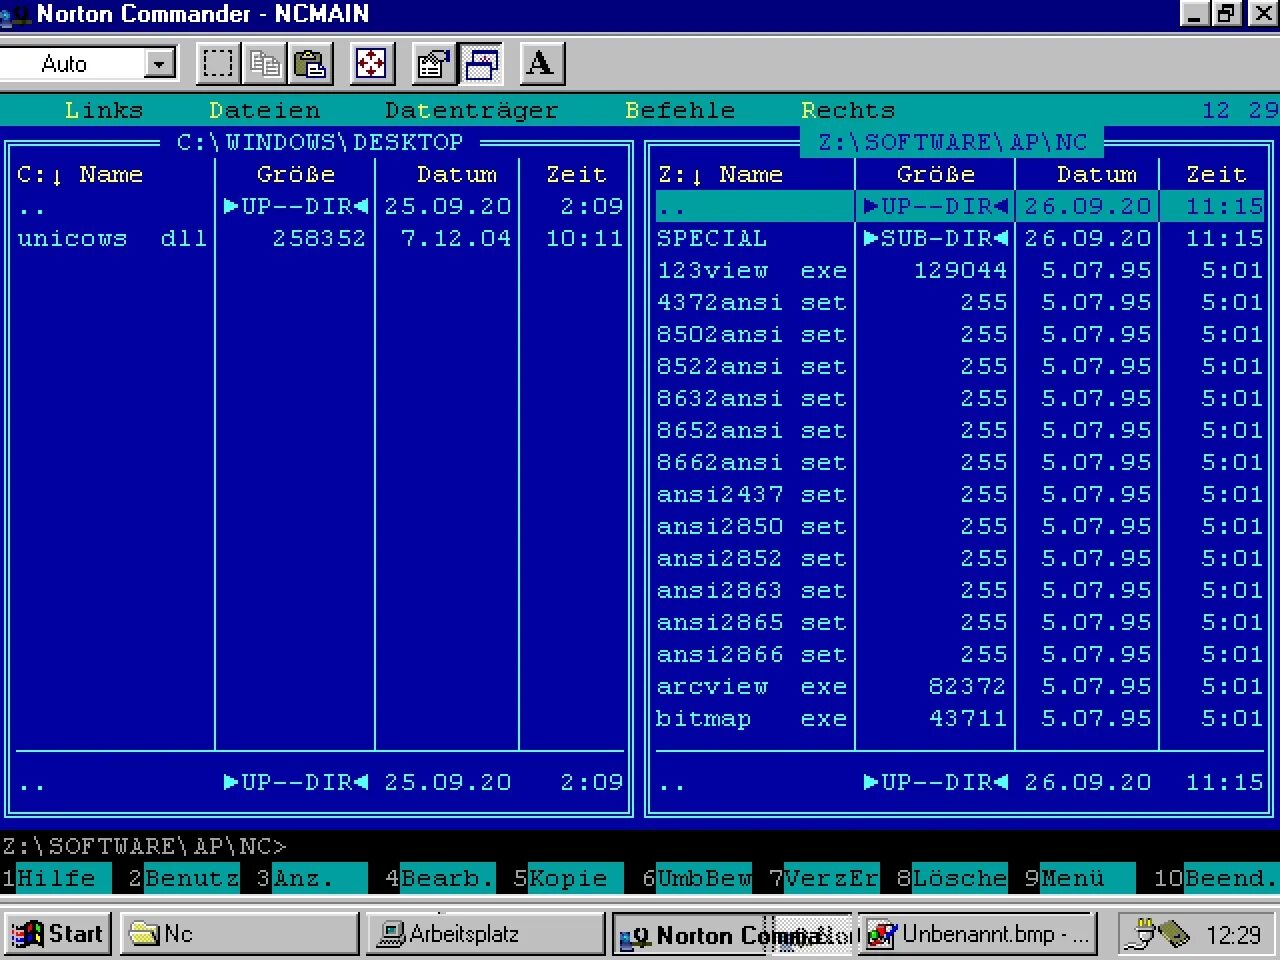The width and height of the screenshot is (1280, 960).
Task: Open the Rechts menu
Action: click(848, 110)
